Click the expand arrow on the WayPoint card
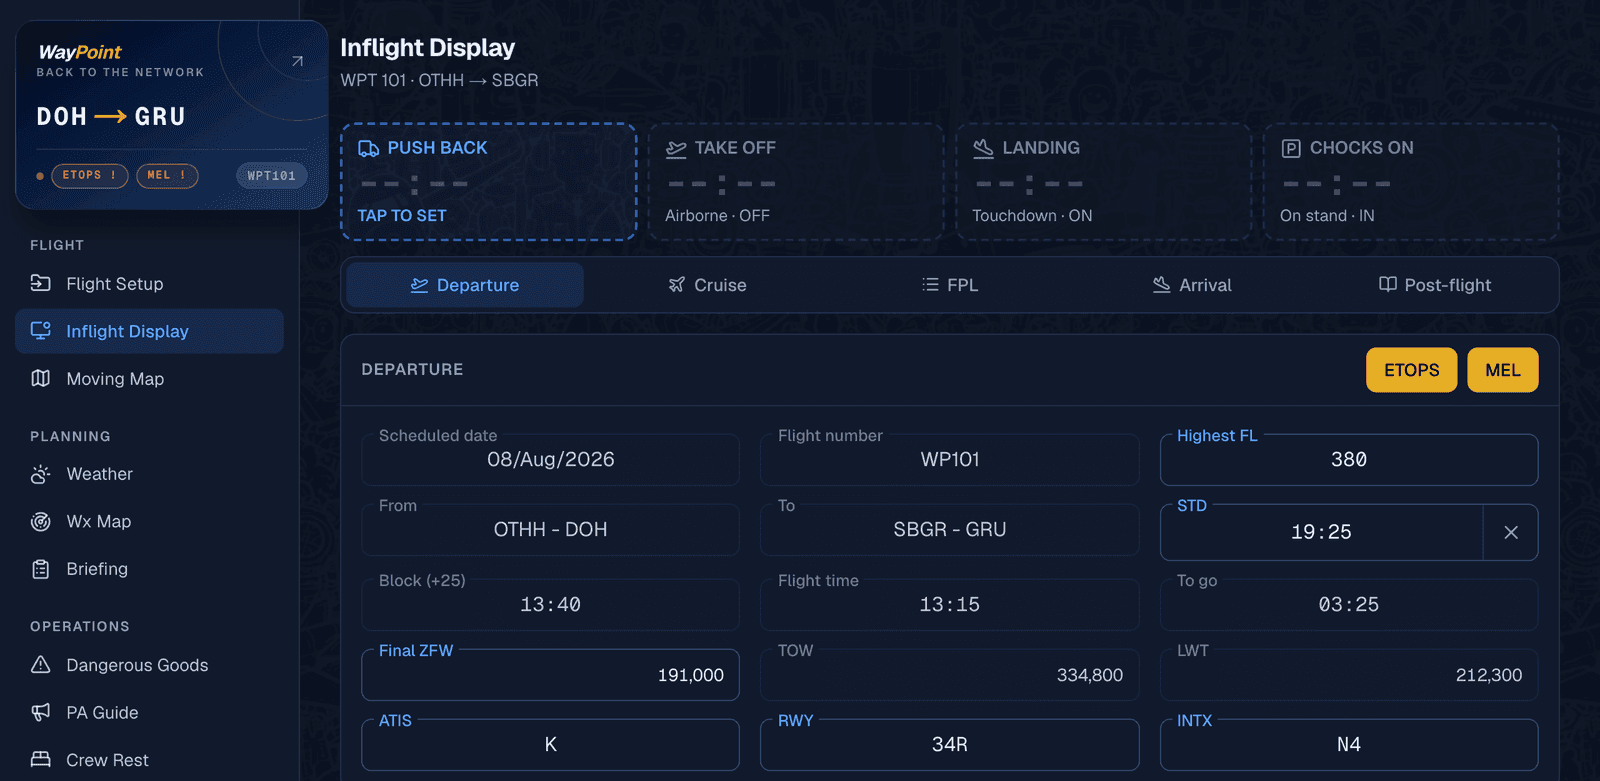Viewport: 1600px width, 781px height. (x=297, y=61)
